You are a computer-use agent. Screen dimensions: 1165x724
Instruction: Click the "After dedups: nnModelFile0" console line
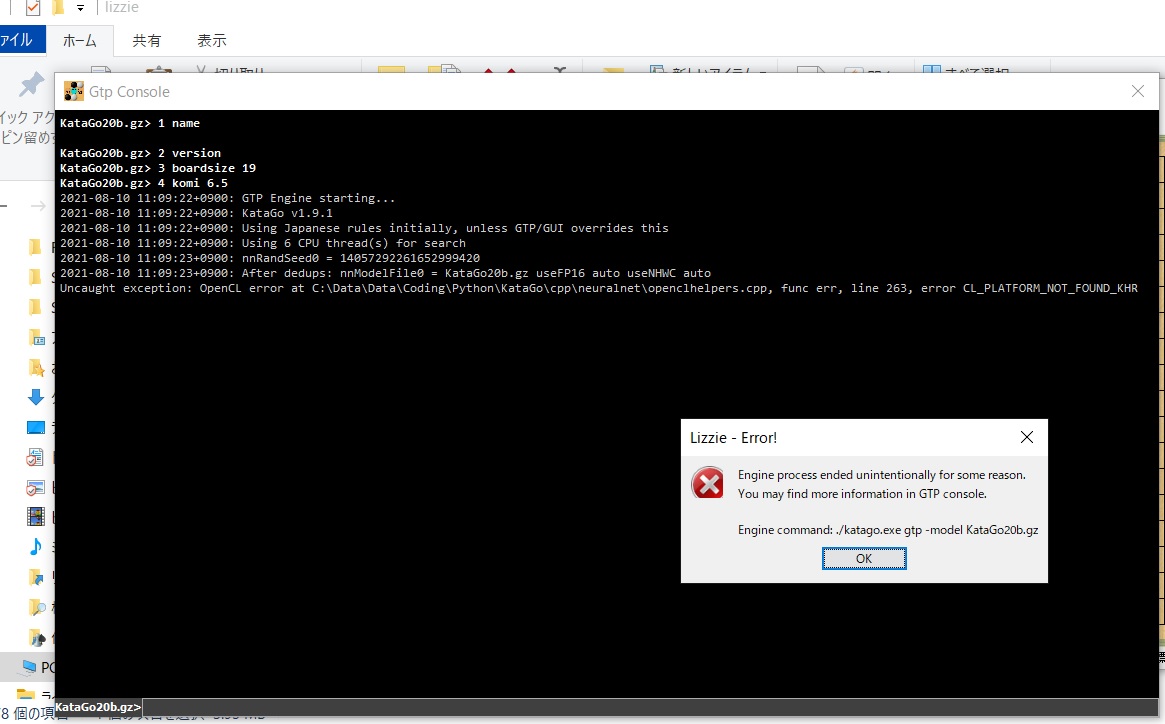pos(386,273)
